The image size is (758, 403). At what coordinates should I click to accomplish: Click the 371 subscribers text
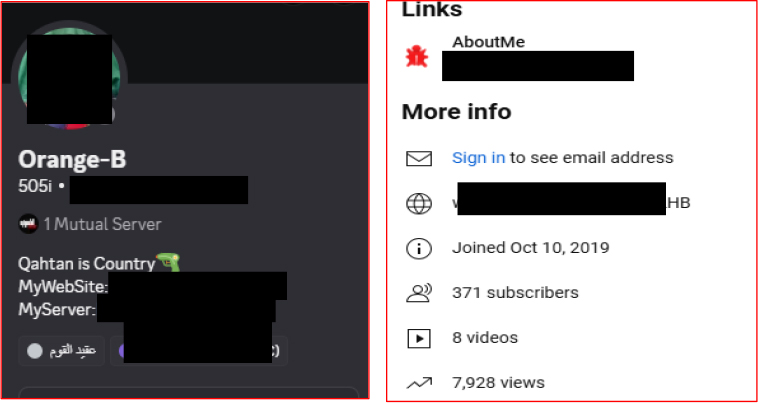click(515, 293)
